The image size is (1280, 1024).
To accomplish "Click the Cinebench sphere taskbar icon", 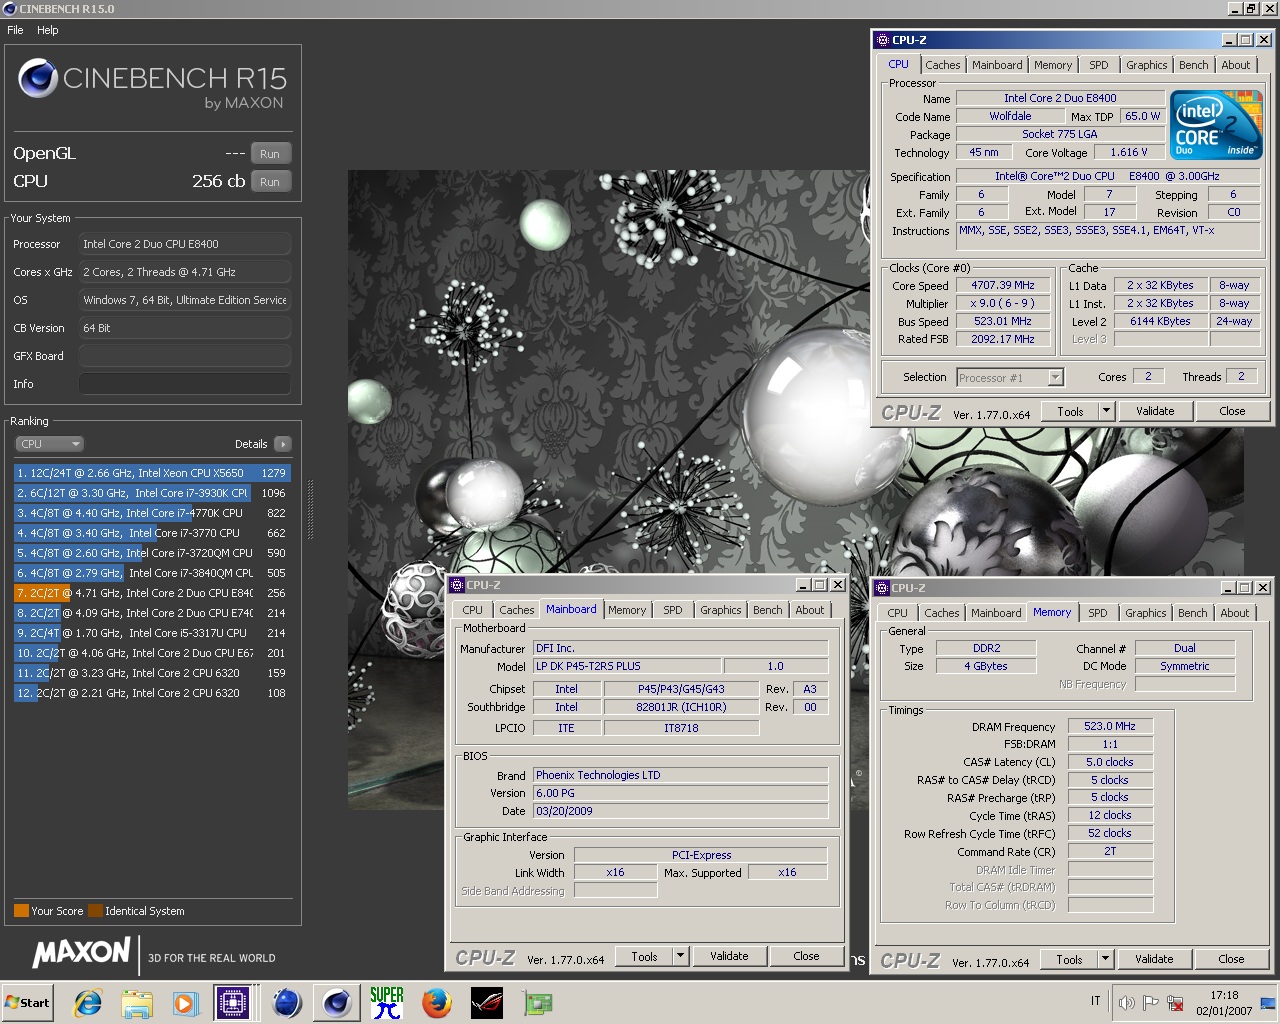I will [337, 1003].
